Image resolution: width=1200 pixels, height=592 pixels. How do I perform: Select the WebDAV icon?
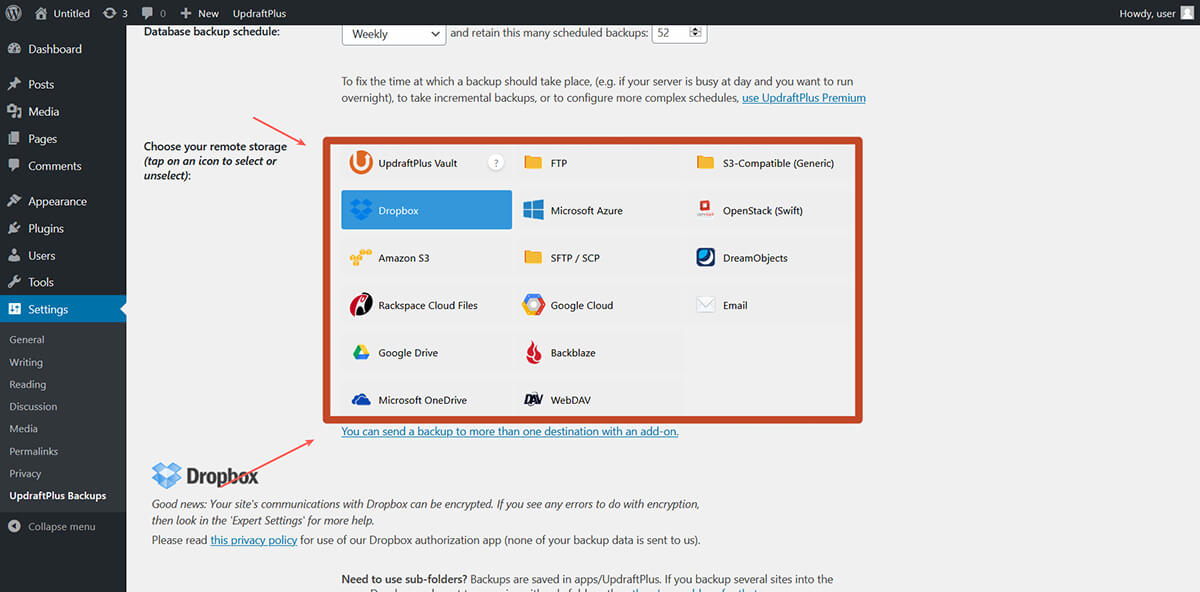[x=532, y=400]
